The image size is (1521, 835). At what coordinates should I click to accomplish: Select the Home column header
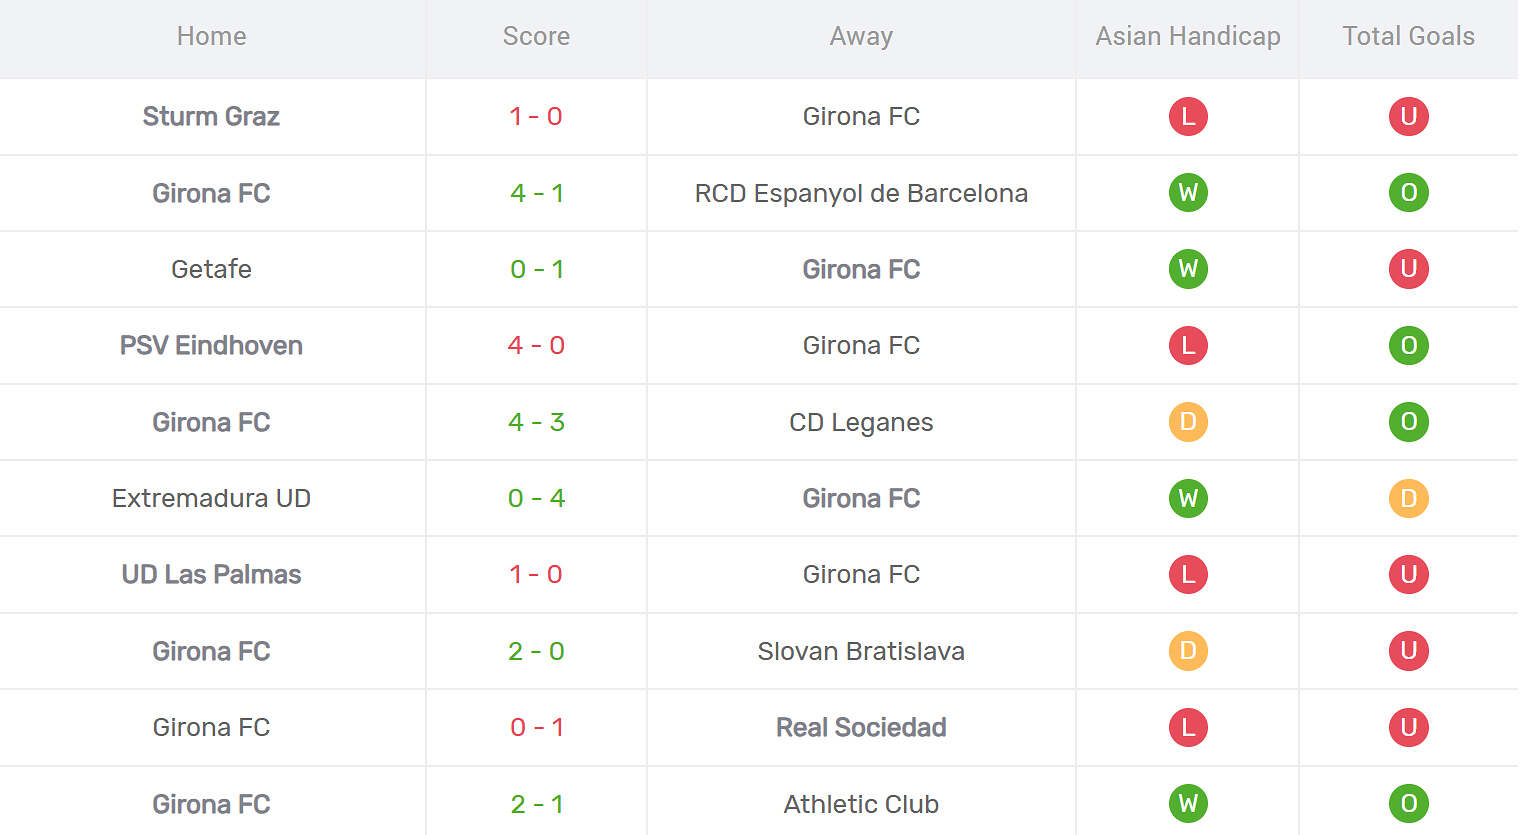pyautogui.click(x=211, y=36)
